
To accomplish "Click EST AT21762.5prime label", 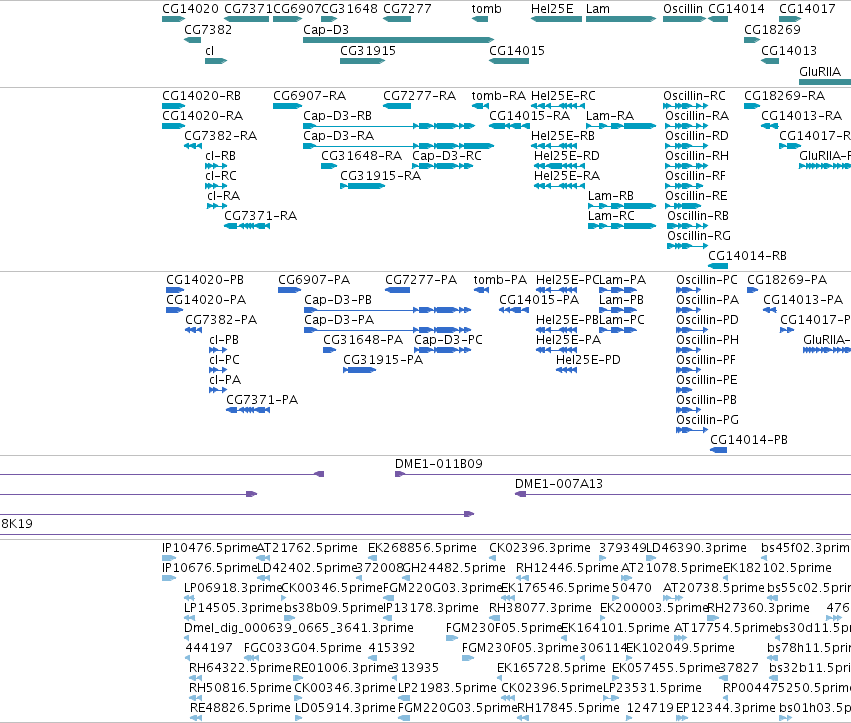I will 307,548.
